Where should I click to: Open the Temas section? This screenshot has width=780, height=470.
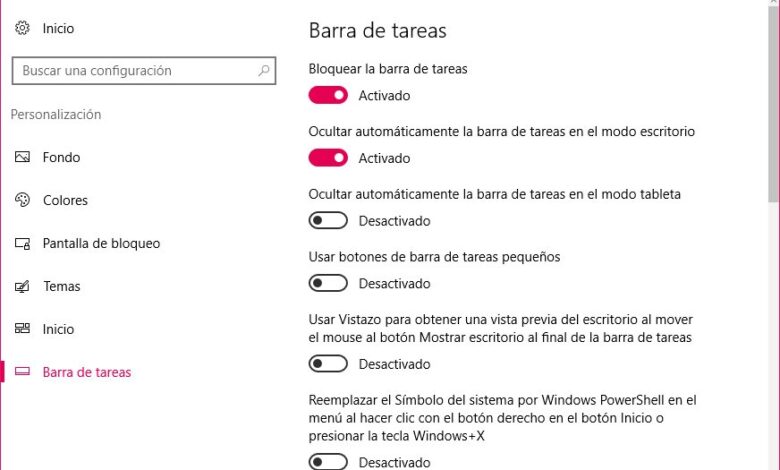[61, 286]
